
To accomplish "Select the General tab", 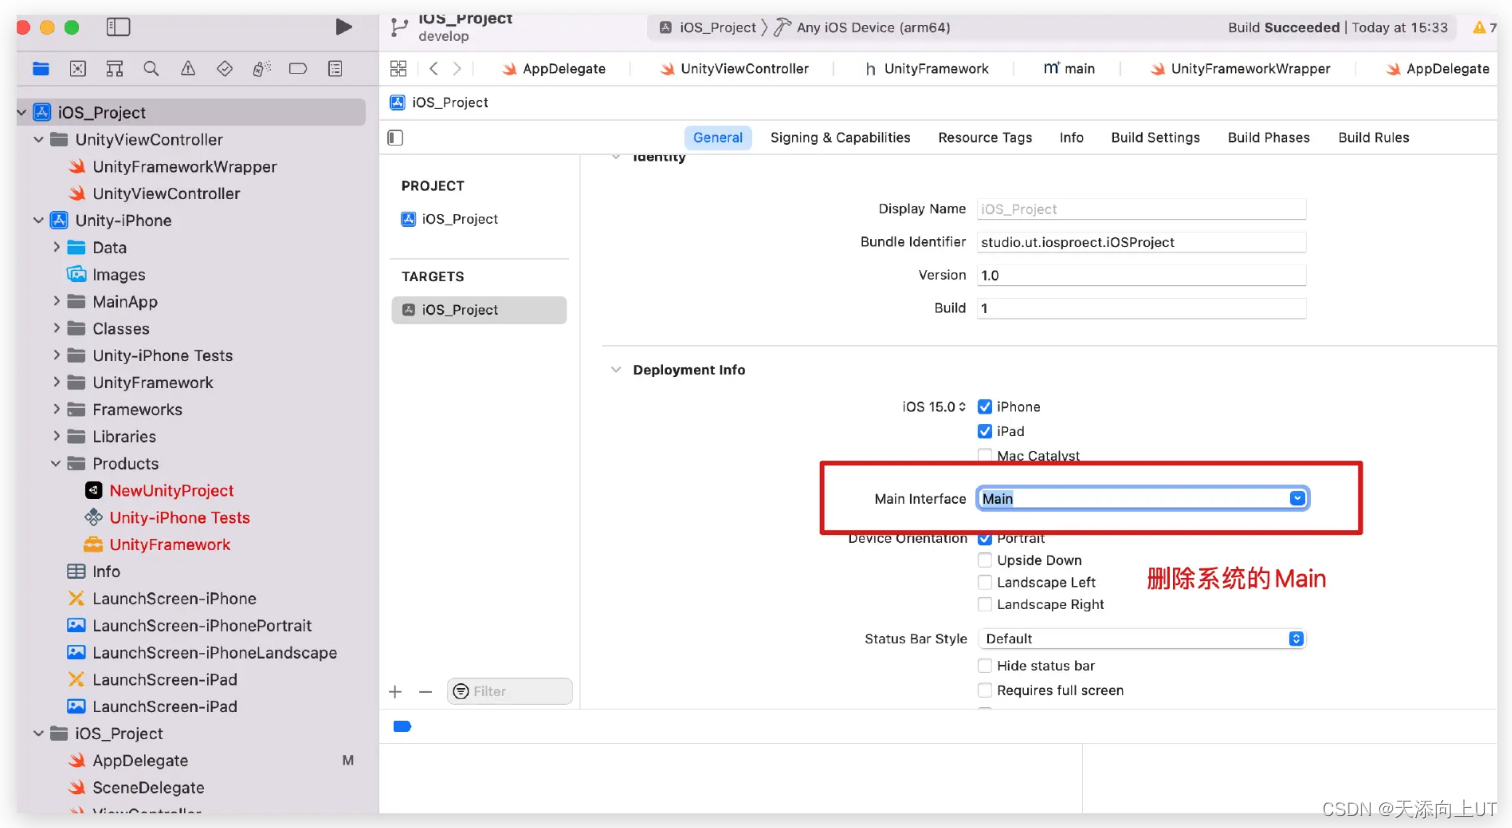I will point(717,137).
